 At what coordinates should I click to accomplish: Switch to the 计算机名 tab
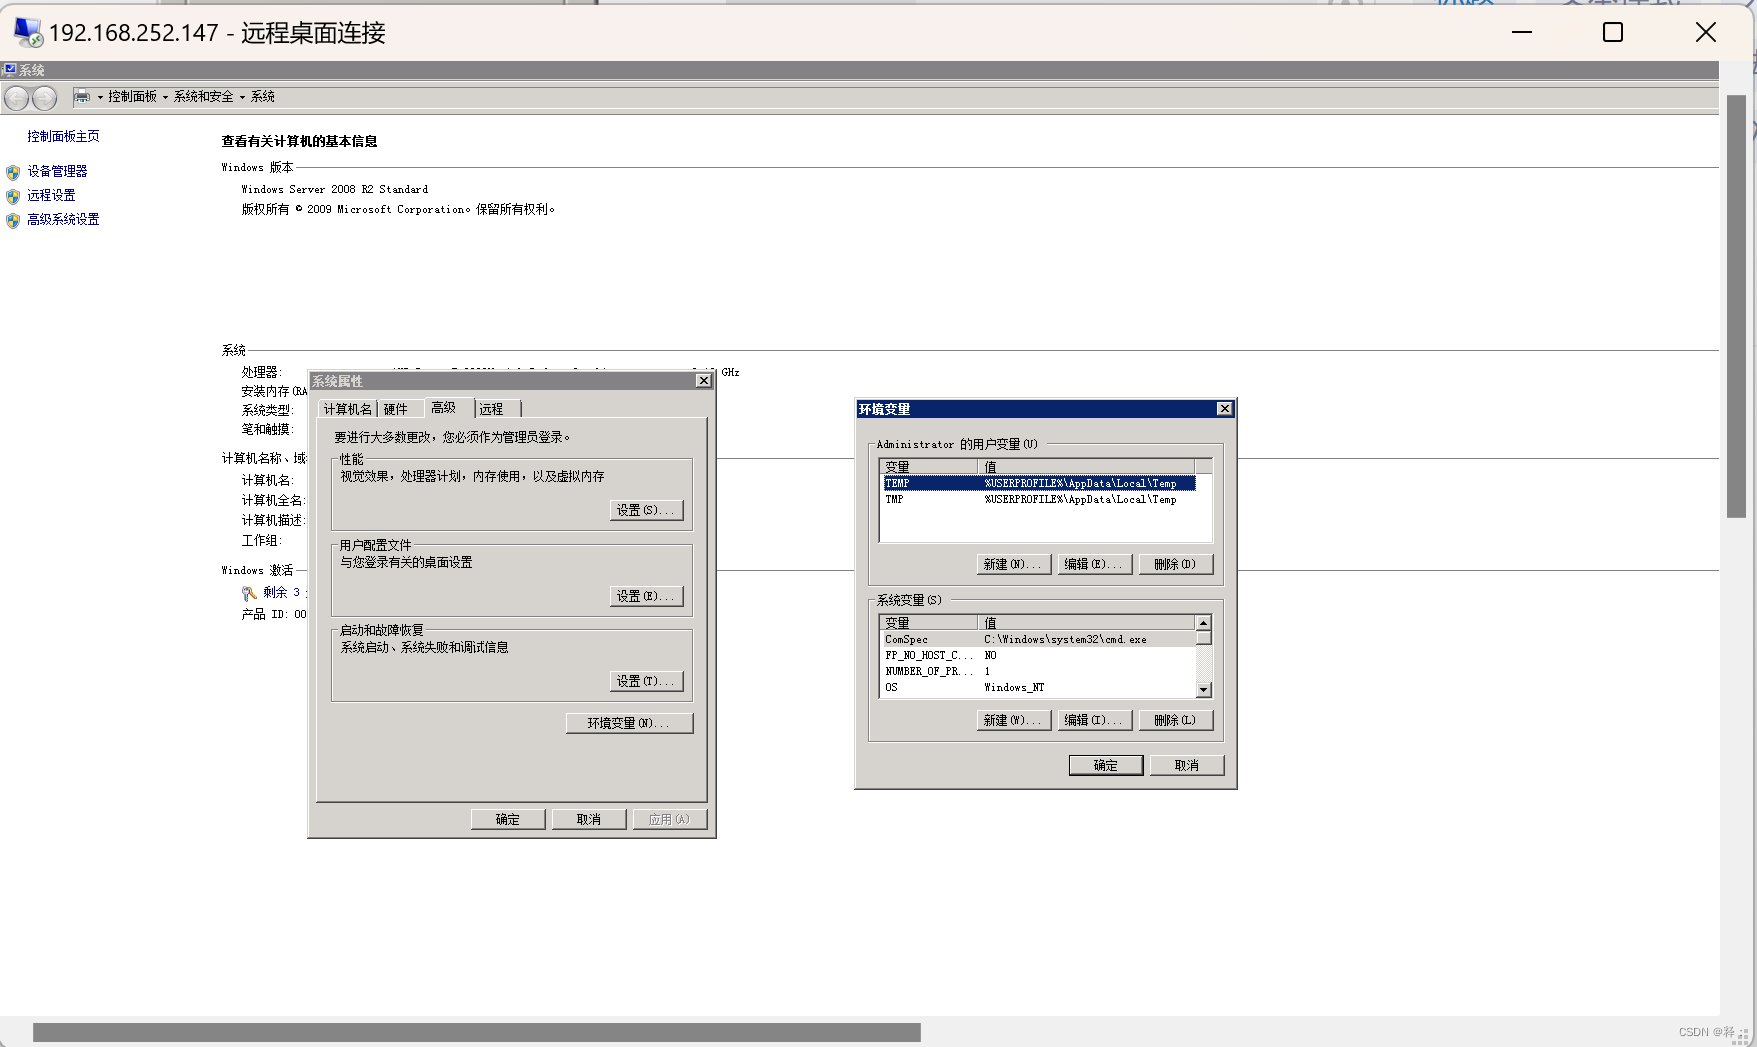pyautogui.click(x=347, y=409)
